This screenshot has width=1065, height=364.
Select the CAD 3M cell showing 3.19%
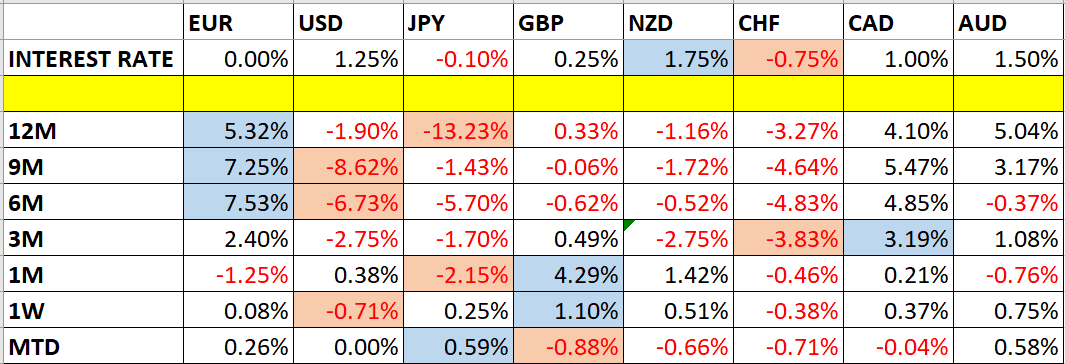pos(899,238)
